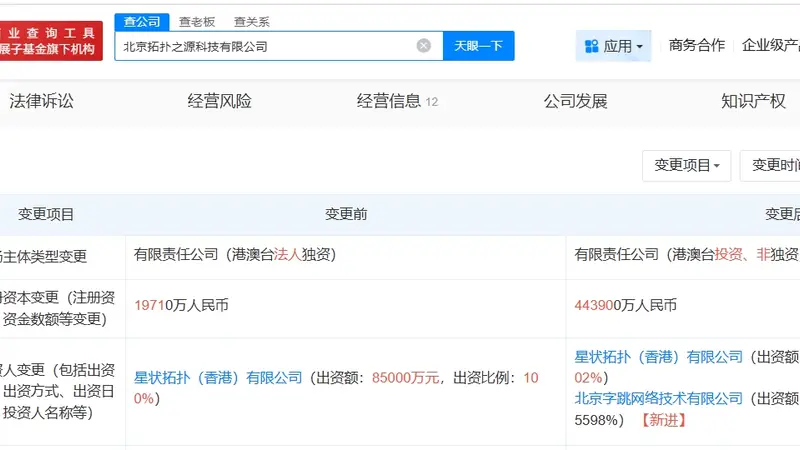Open 星状拓扑(香港)有限公司 link in 变更前 column
Image resolution: width=800 pixels, height=450 pixels.
[218, 378]
